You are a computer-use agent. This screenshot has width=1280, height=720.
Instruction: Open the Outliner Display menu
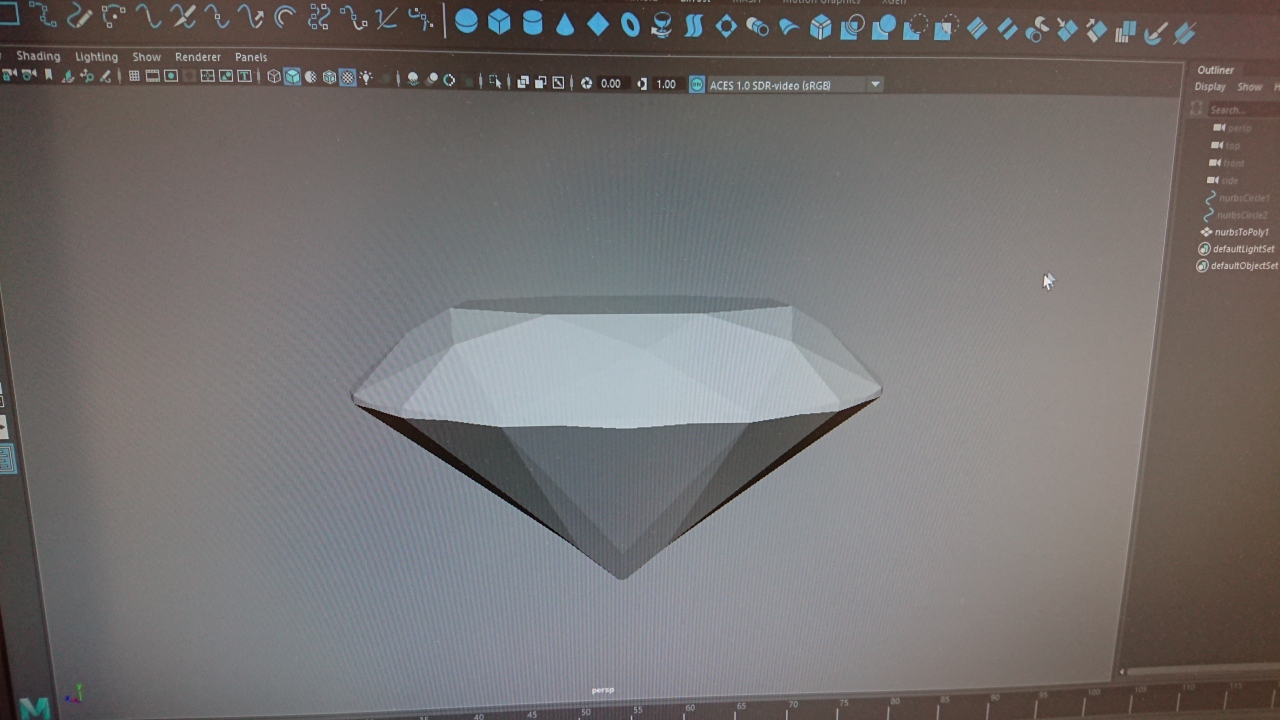click(1210, 87)
